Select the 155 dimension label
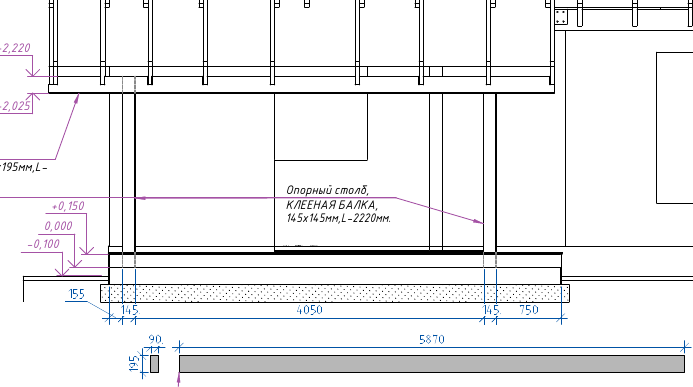This screenshot has height=387, width=693. point(77,294)
